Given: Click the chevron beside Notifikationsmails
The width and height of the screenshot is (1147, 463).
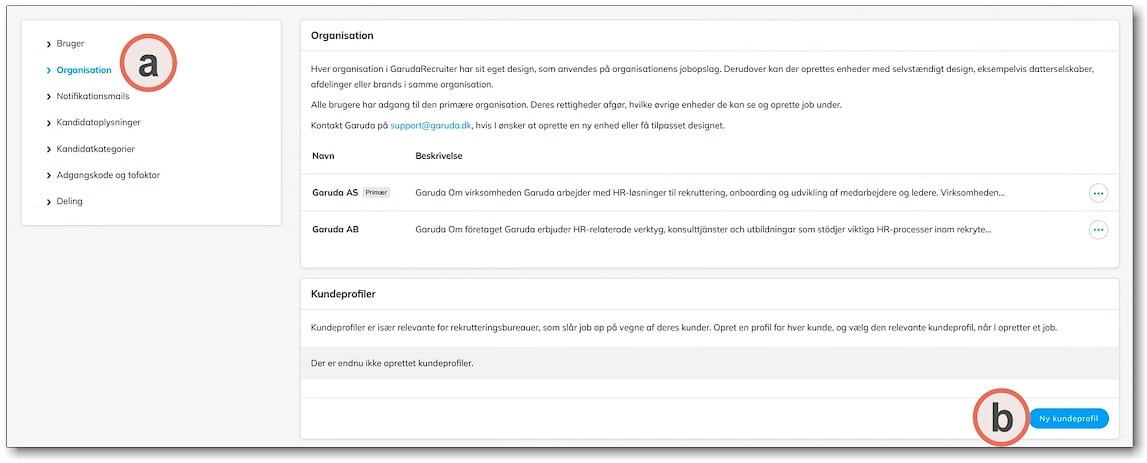Looking at the screenshot, I should 48,97.
